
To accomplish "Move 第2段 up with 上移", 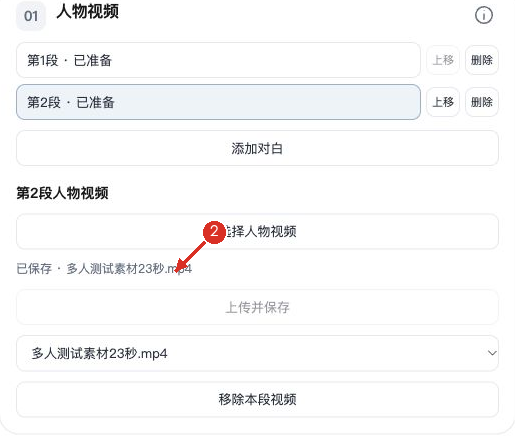I will 443,102.
